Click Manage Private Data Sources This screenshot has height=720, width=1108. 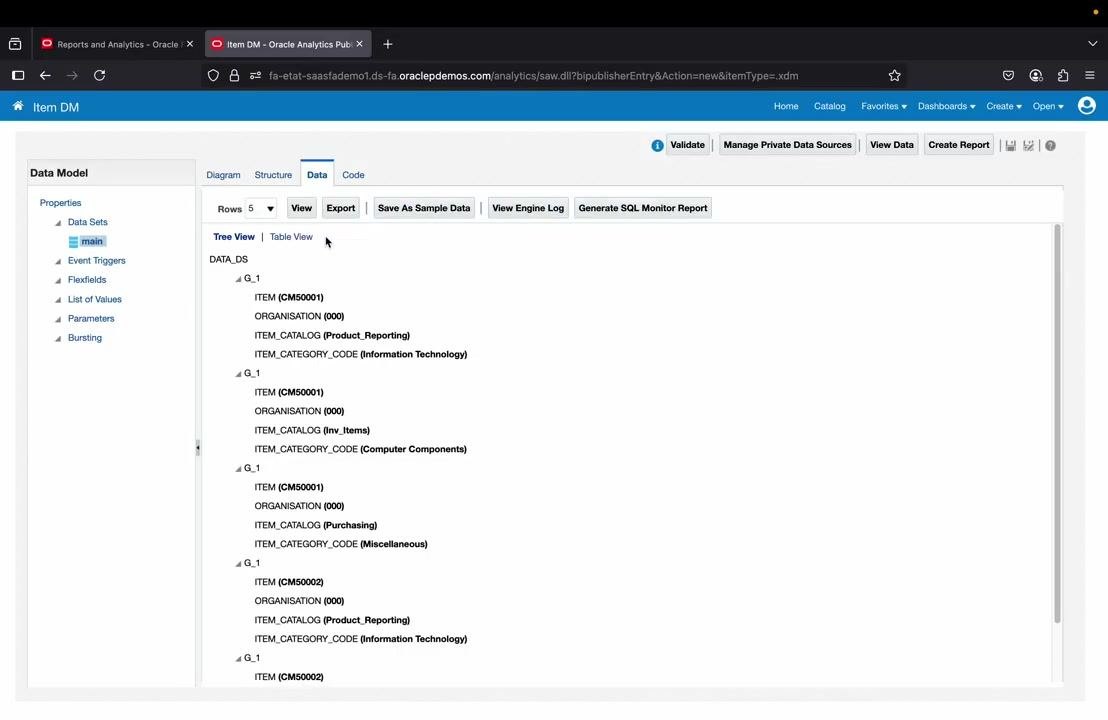click(787, 145)
